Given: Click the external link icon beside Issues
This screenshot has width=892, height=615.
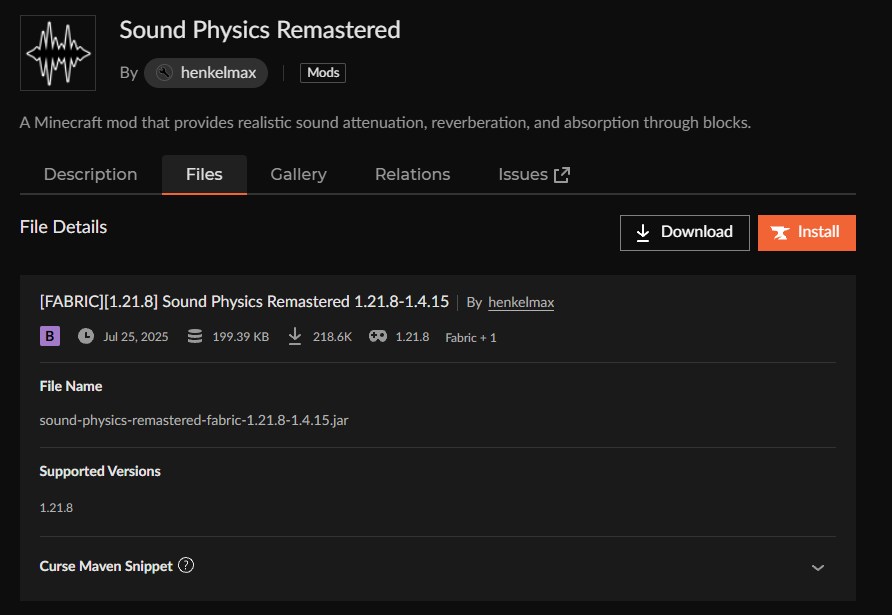Looking at the screenshot, I should click(562, 175).
